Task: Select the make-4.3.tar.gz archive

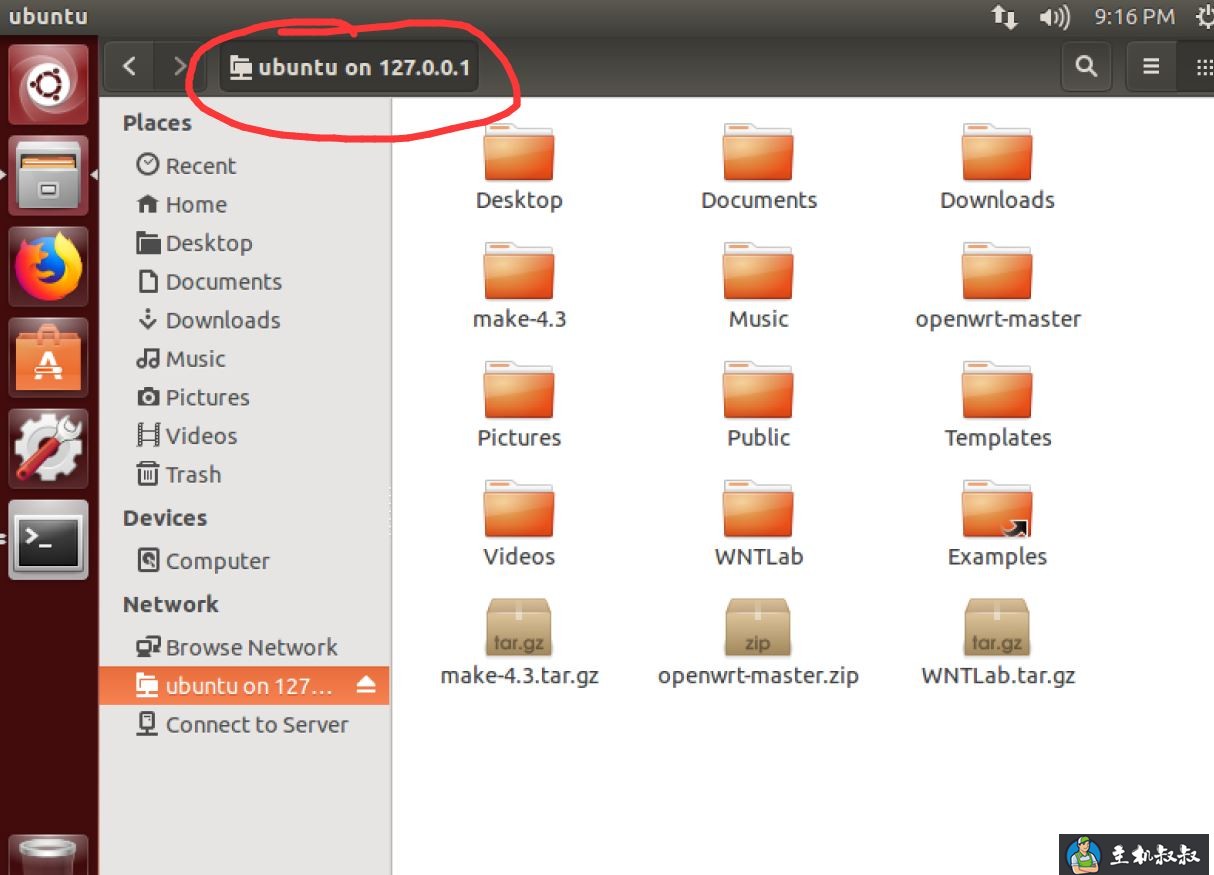Action: 518,628
